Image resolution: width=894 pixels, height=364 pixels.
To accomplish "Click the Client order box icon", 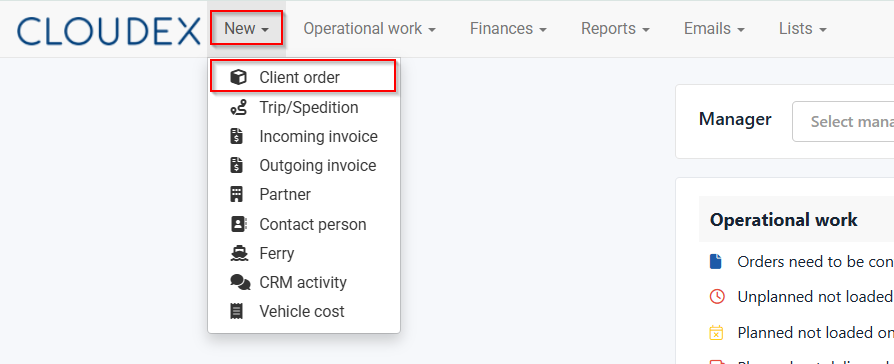I will click(238, 77).
